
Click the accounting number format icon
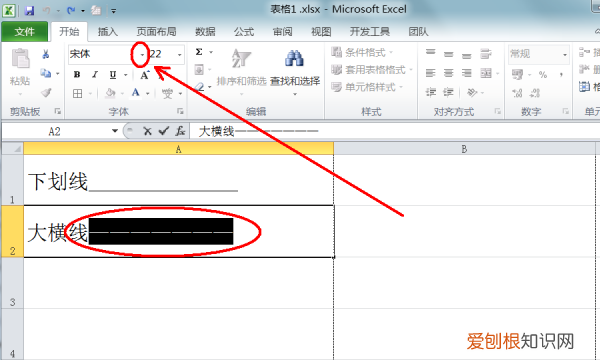click(x=517, y=74)
